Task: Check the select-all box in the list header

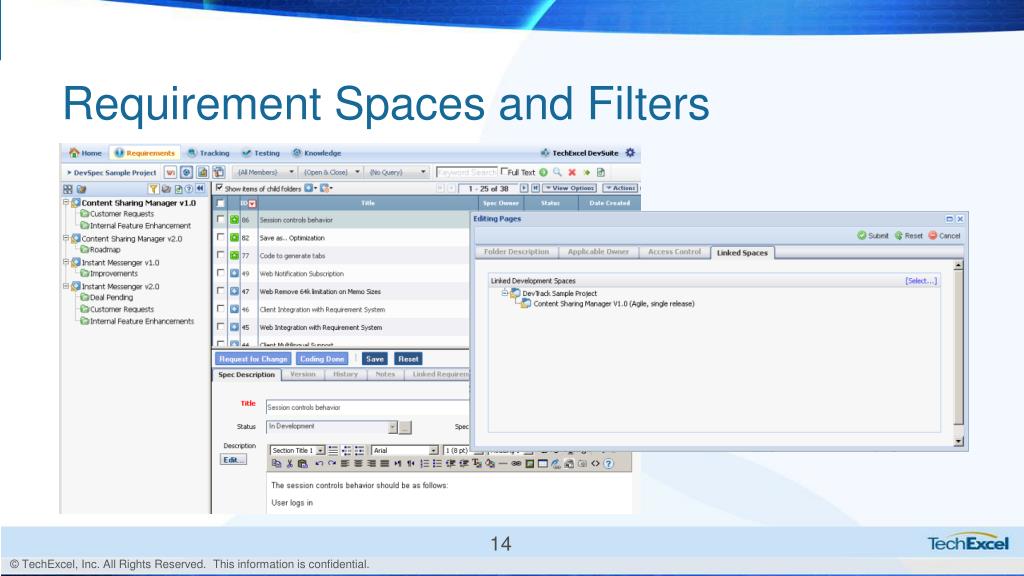Action: coord(221,203)
